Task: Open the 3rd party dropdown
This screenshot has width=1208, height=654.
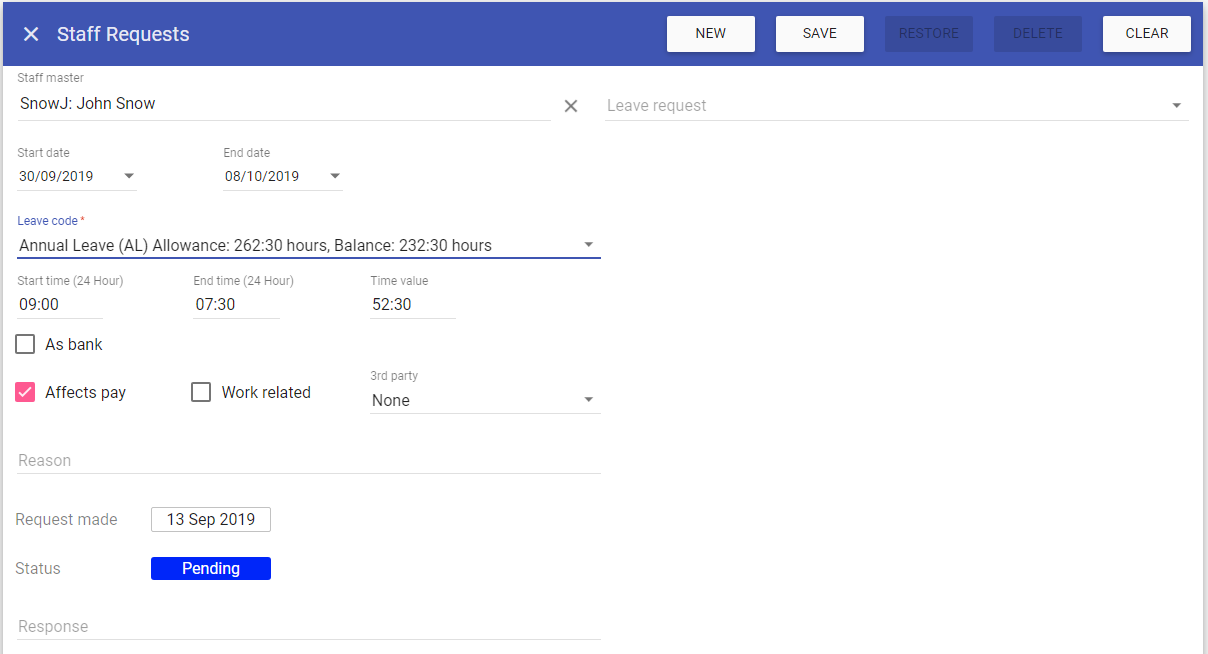Action: point(589,400)
